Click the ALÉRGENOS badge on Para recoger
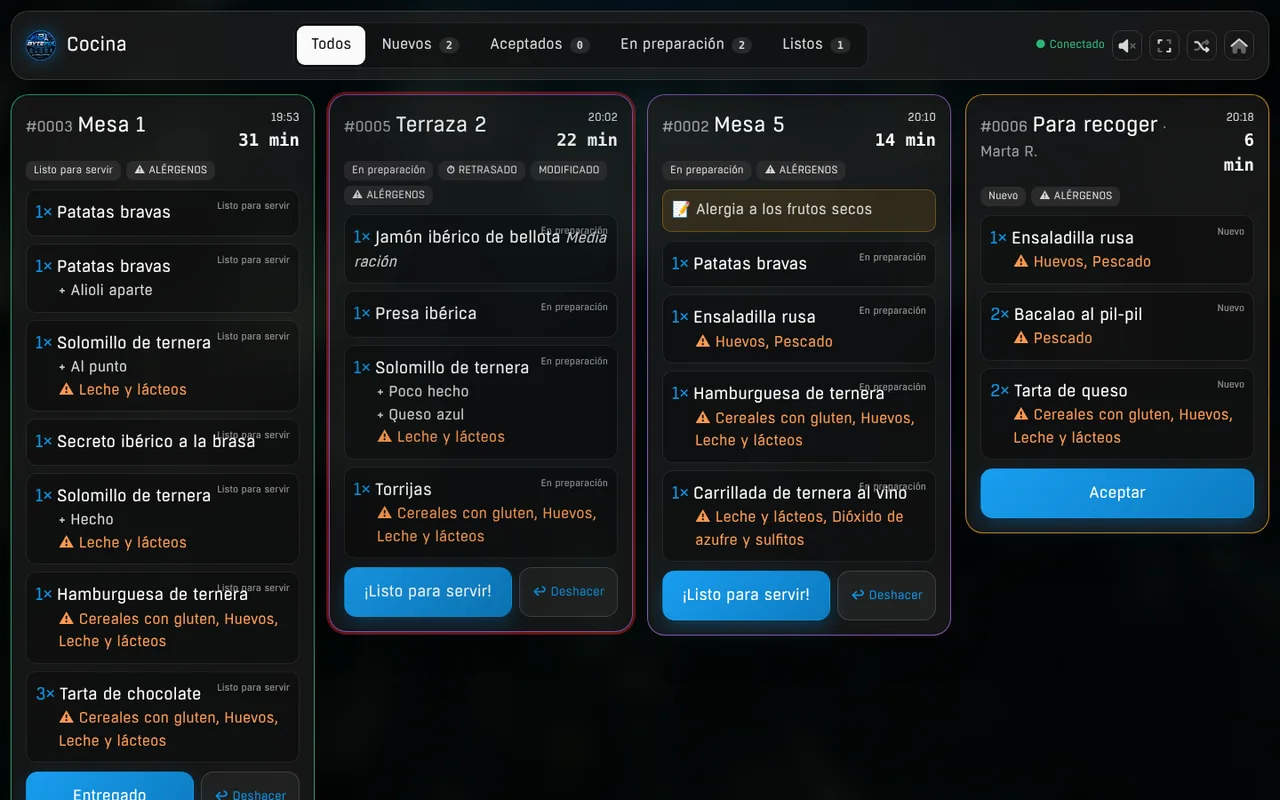This screenshot has width=1280, height=800. (x=1075, y=196)
